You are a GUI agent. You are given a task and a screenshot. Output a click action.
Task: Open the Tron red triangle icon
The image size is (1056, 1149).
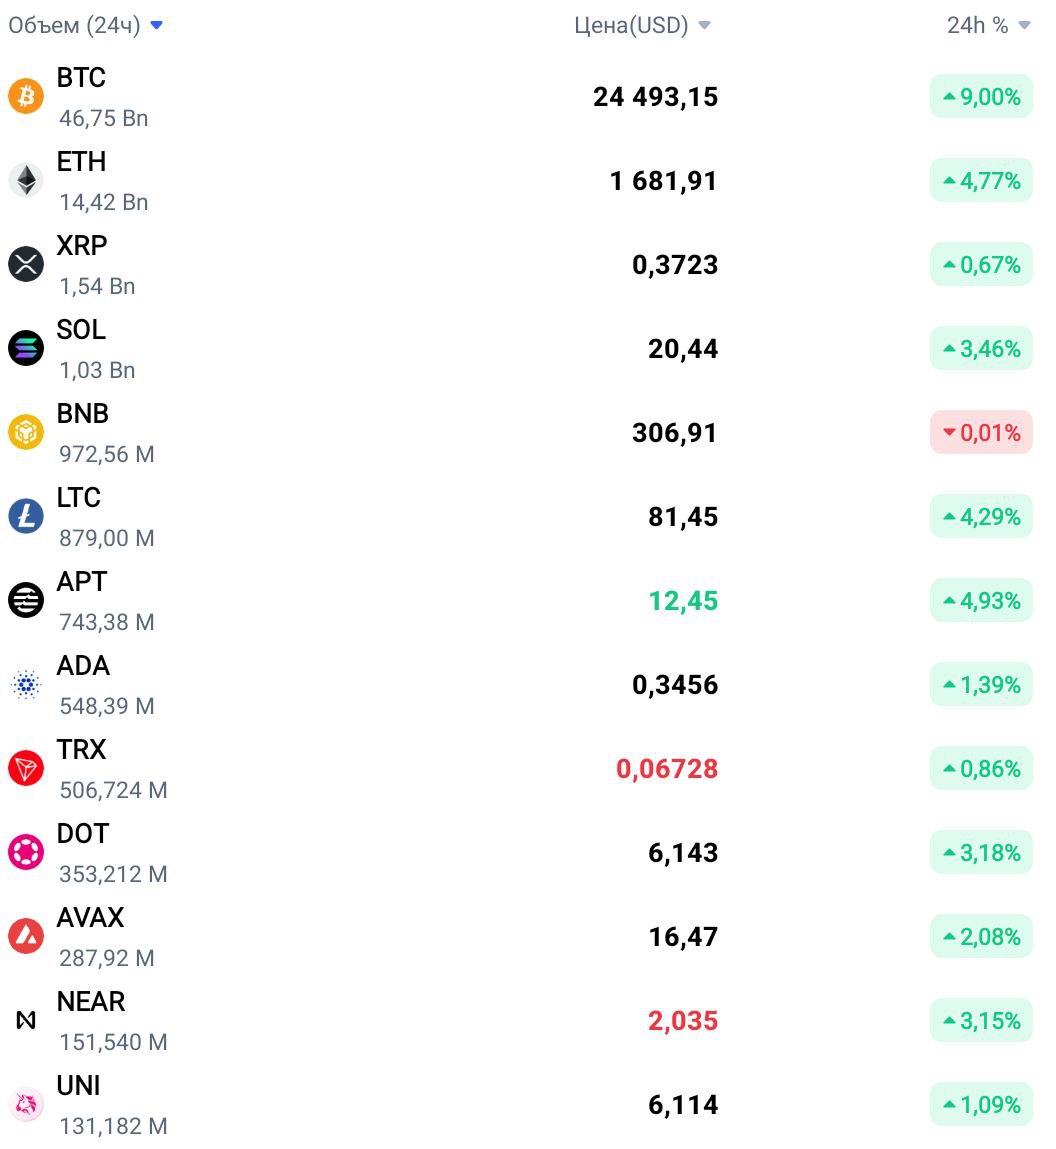[x=26, y=768]
